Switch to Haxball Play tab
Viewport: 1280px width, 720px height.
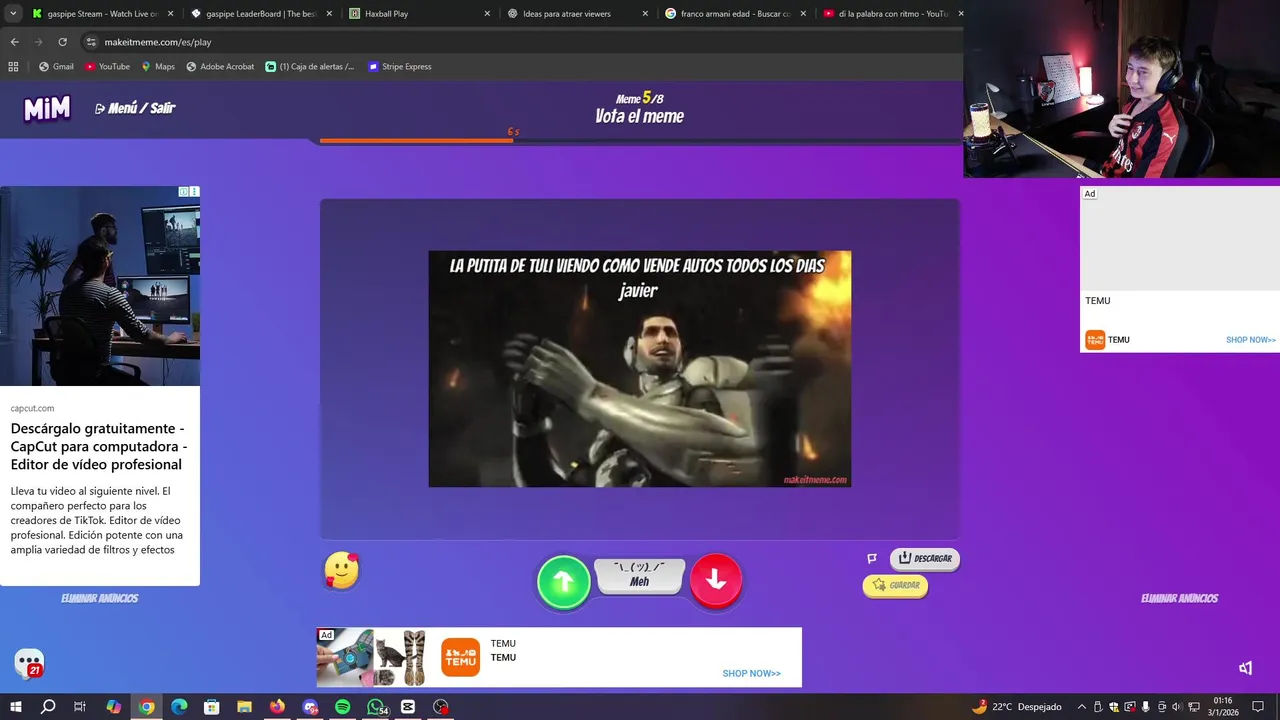pyautogui.click(x=418, y=14)
